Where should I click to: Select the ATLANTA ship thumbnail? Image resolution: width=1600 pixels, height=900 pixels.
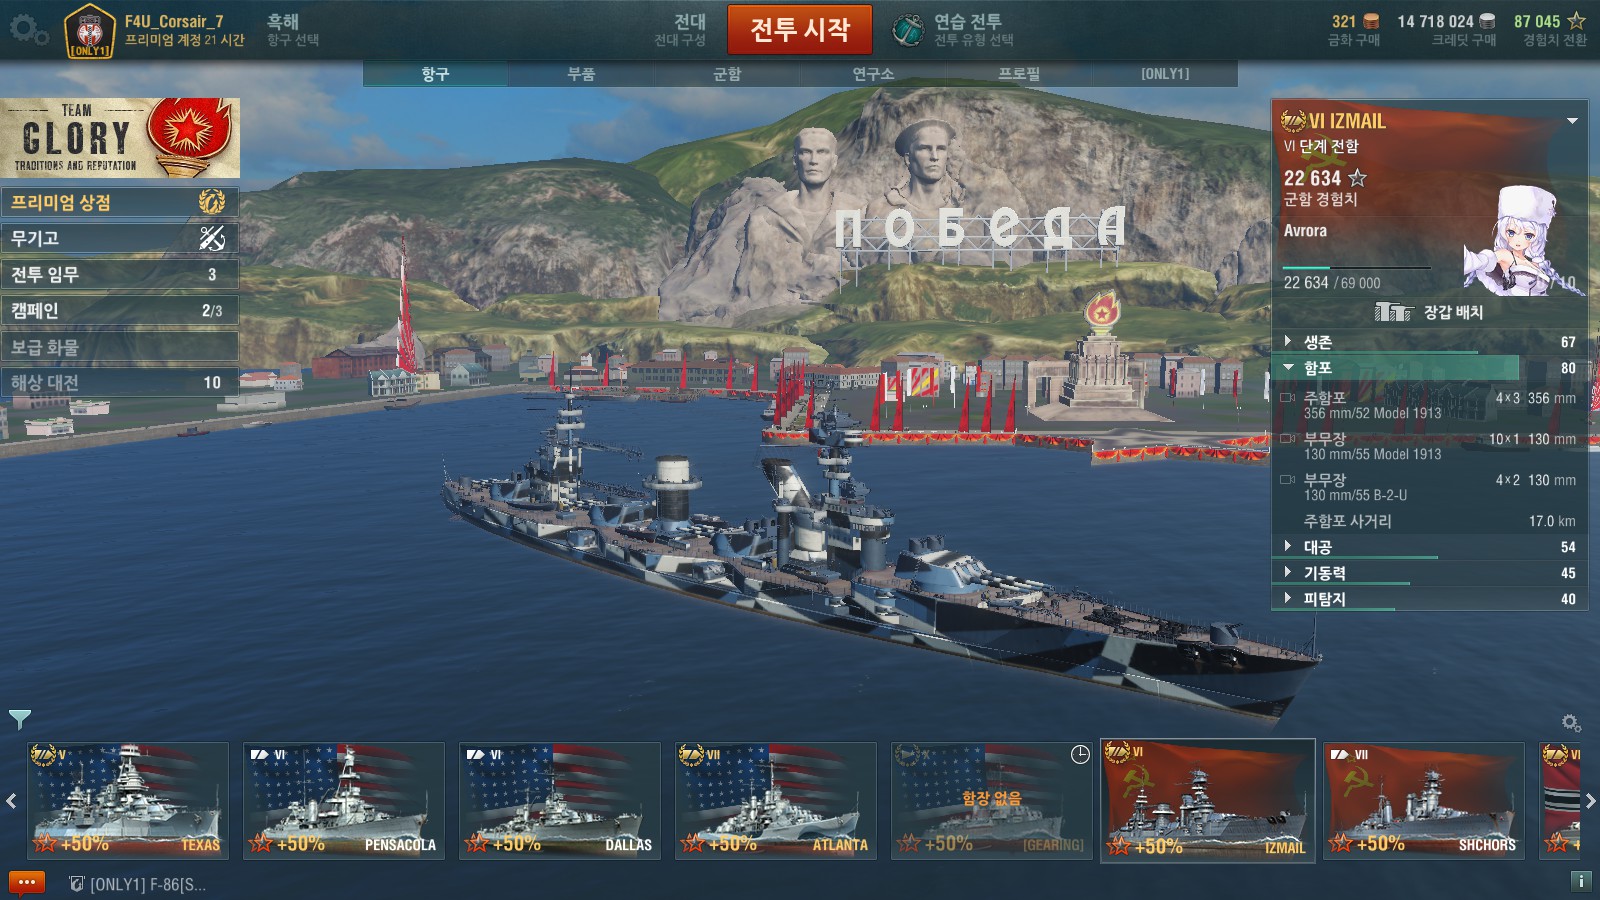tap(775, 800)
